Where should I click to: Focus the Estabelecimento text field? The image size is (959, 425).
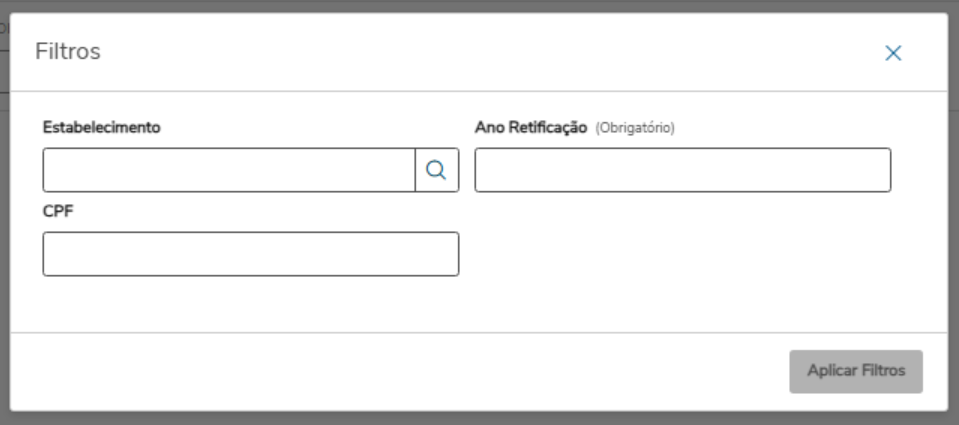229,170
